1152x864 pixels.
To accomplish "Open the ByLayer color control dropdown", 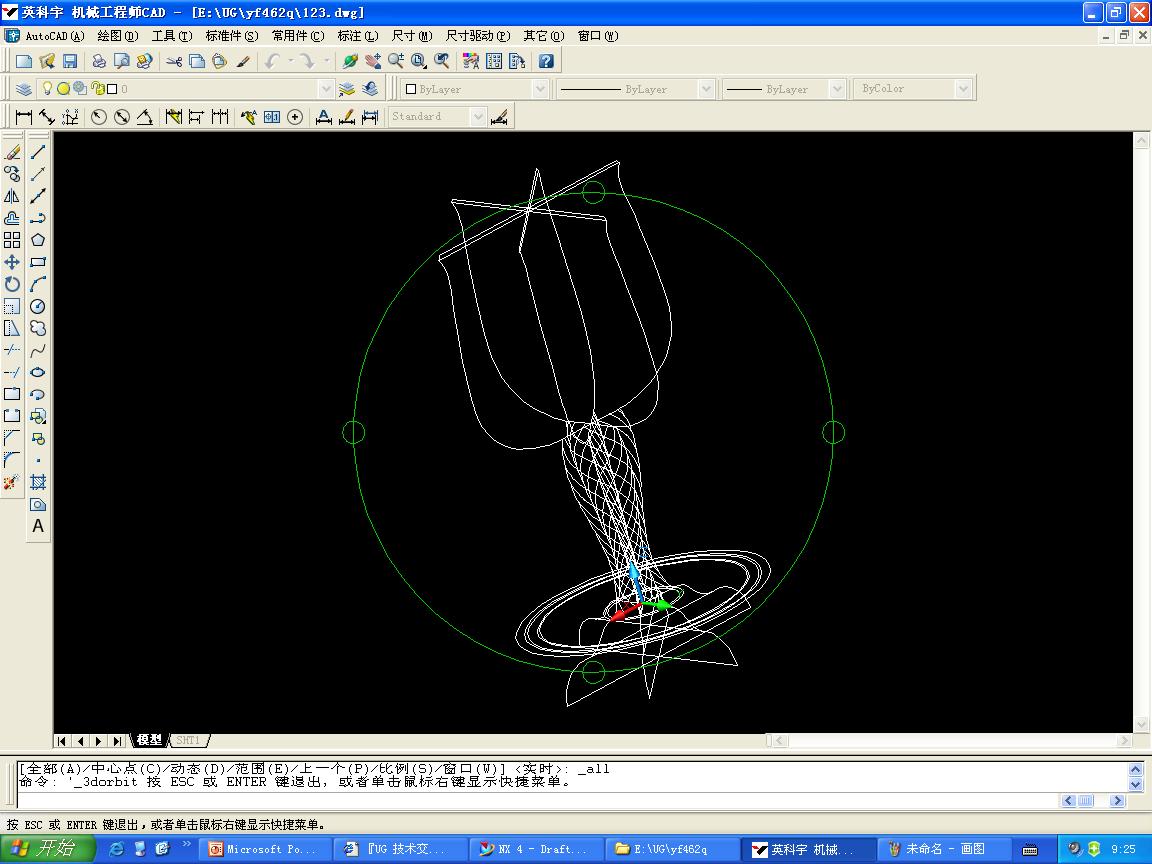I will tap(540, 89).
